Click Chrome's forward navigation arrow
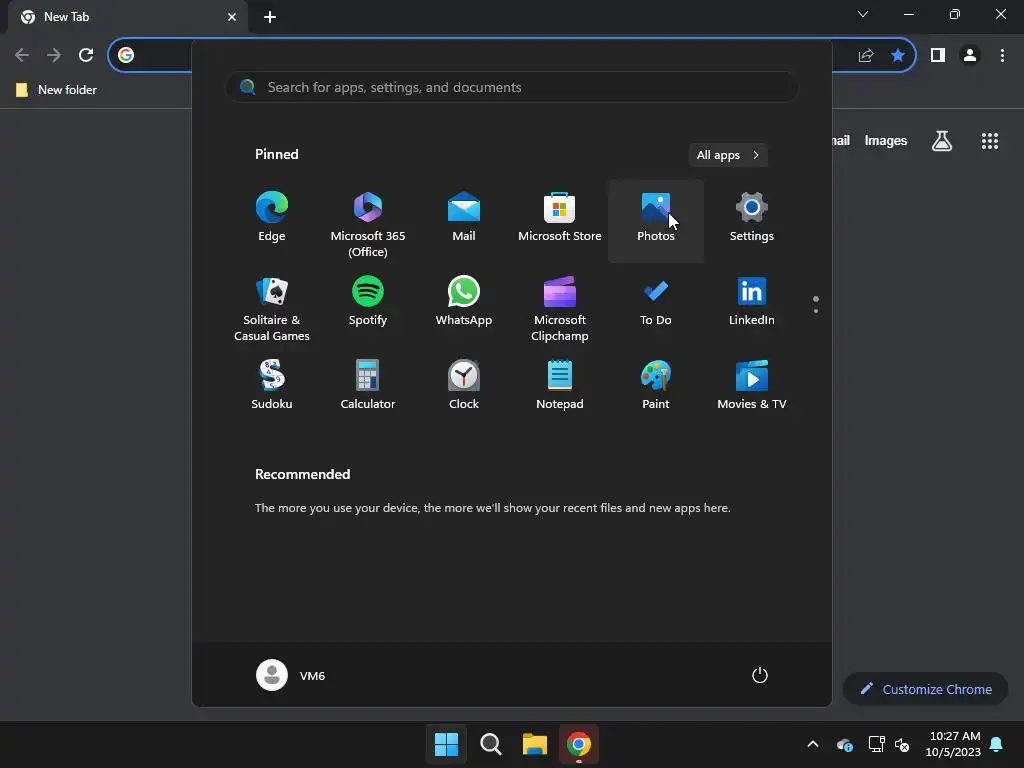Viewport: 1024px width, 768px height. tap(54, 55)
